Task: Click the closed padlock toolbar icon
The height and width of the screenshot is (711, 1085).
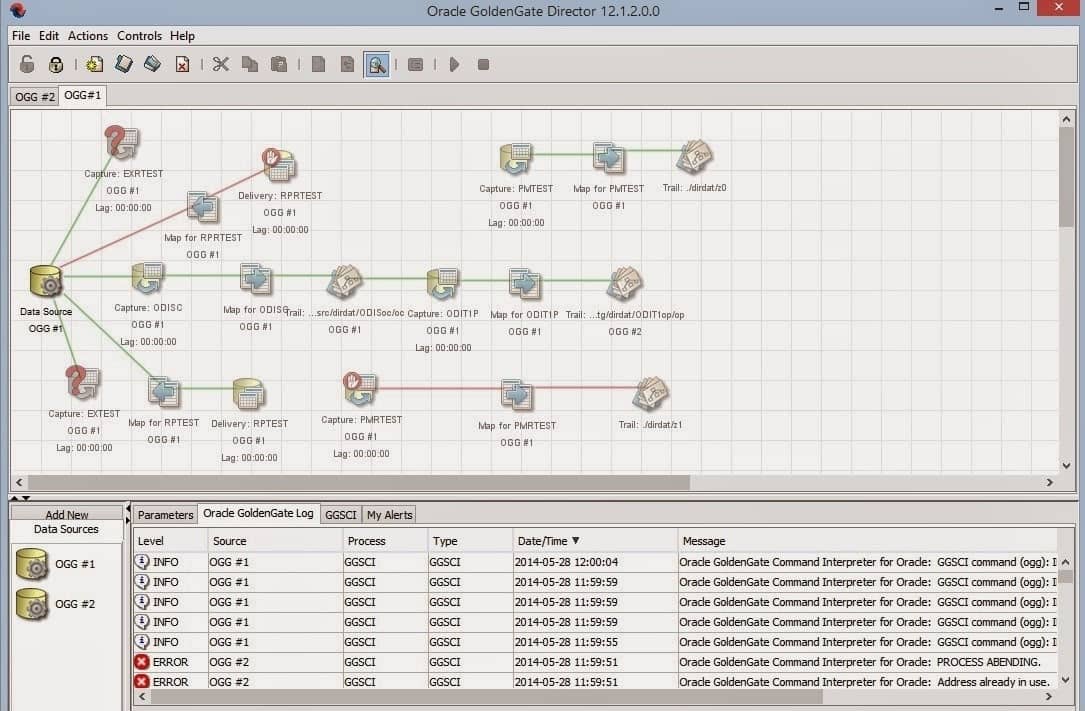Action: (x=56, y=64)
